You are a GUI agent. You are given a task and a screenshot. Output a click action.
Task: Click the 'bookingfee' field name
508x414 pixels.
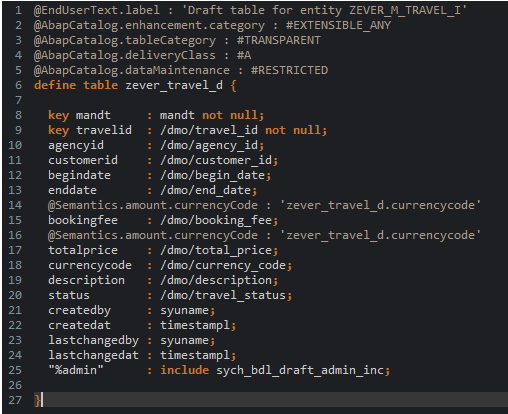click(83, 220)
